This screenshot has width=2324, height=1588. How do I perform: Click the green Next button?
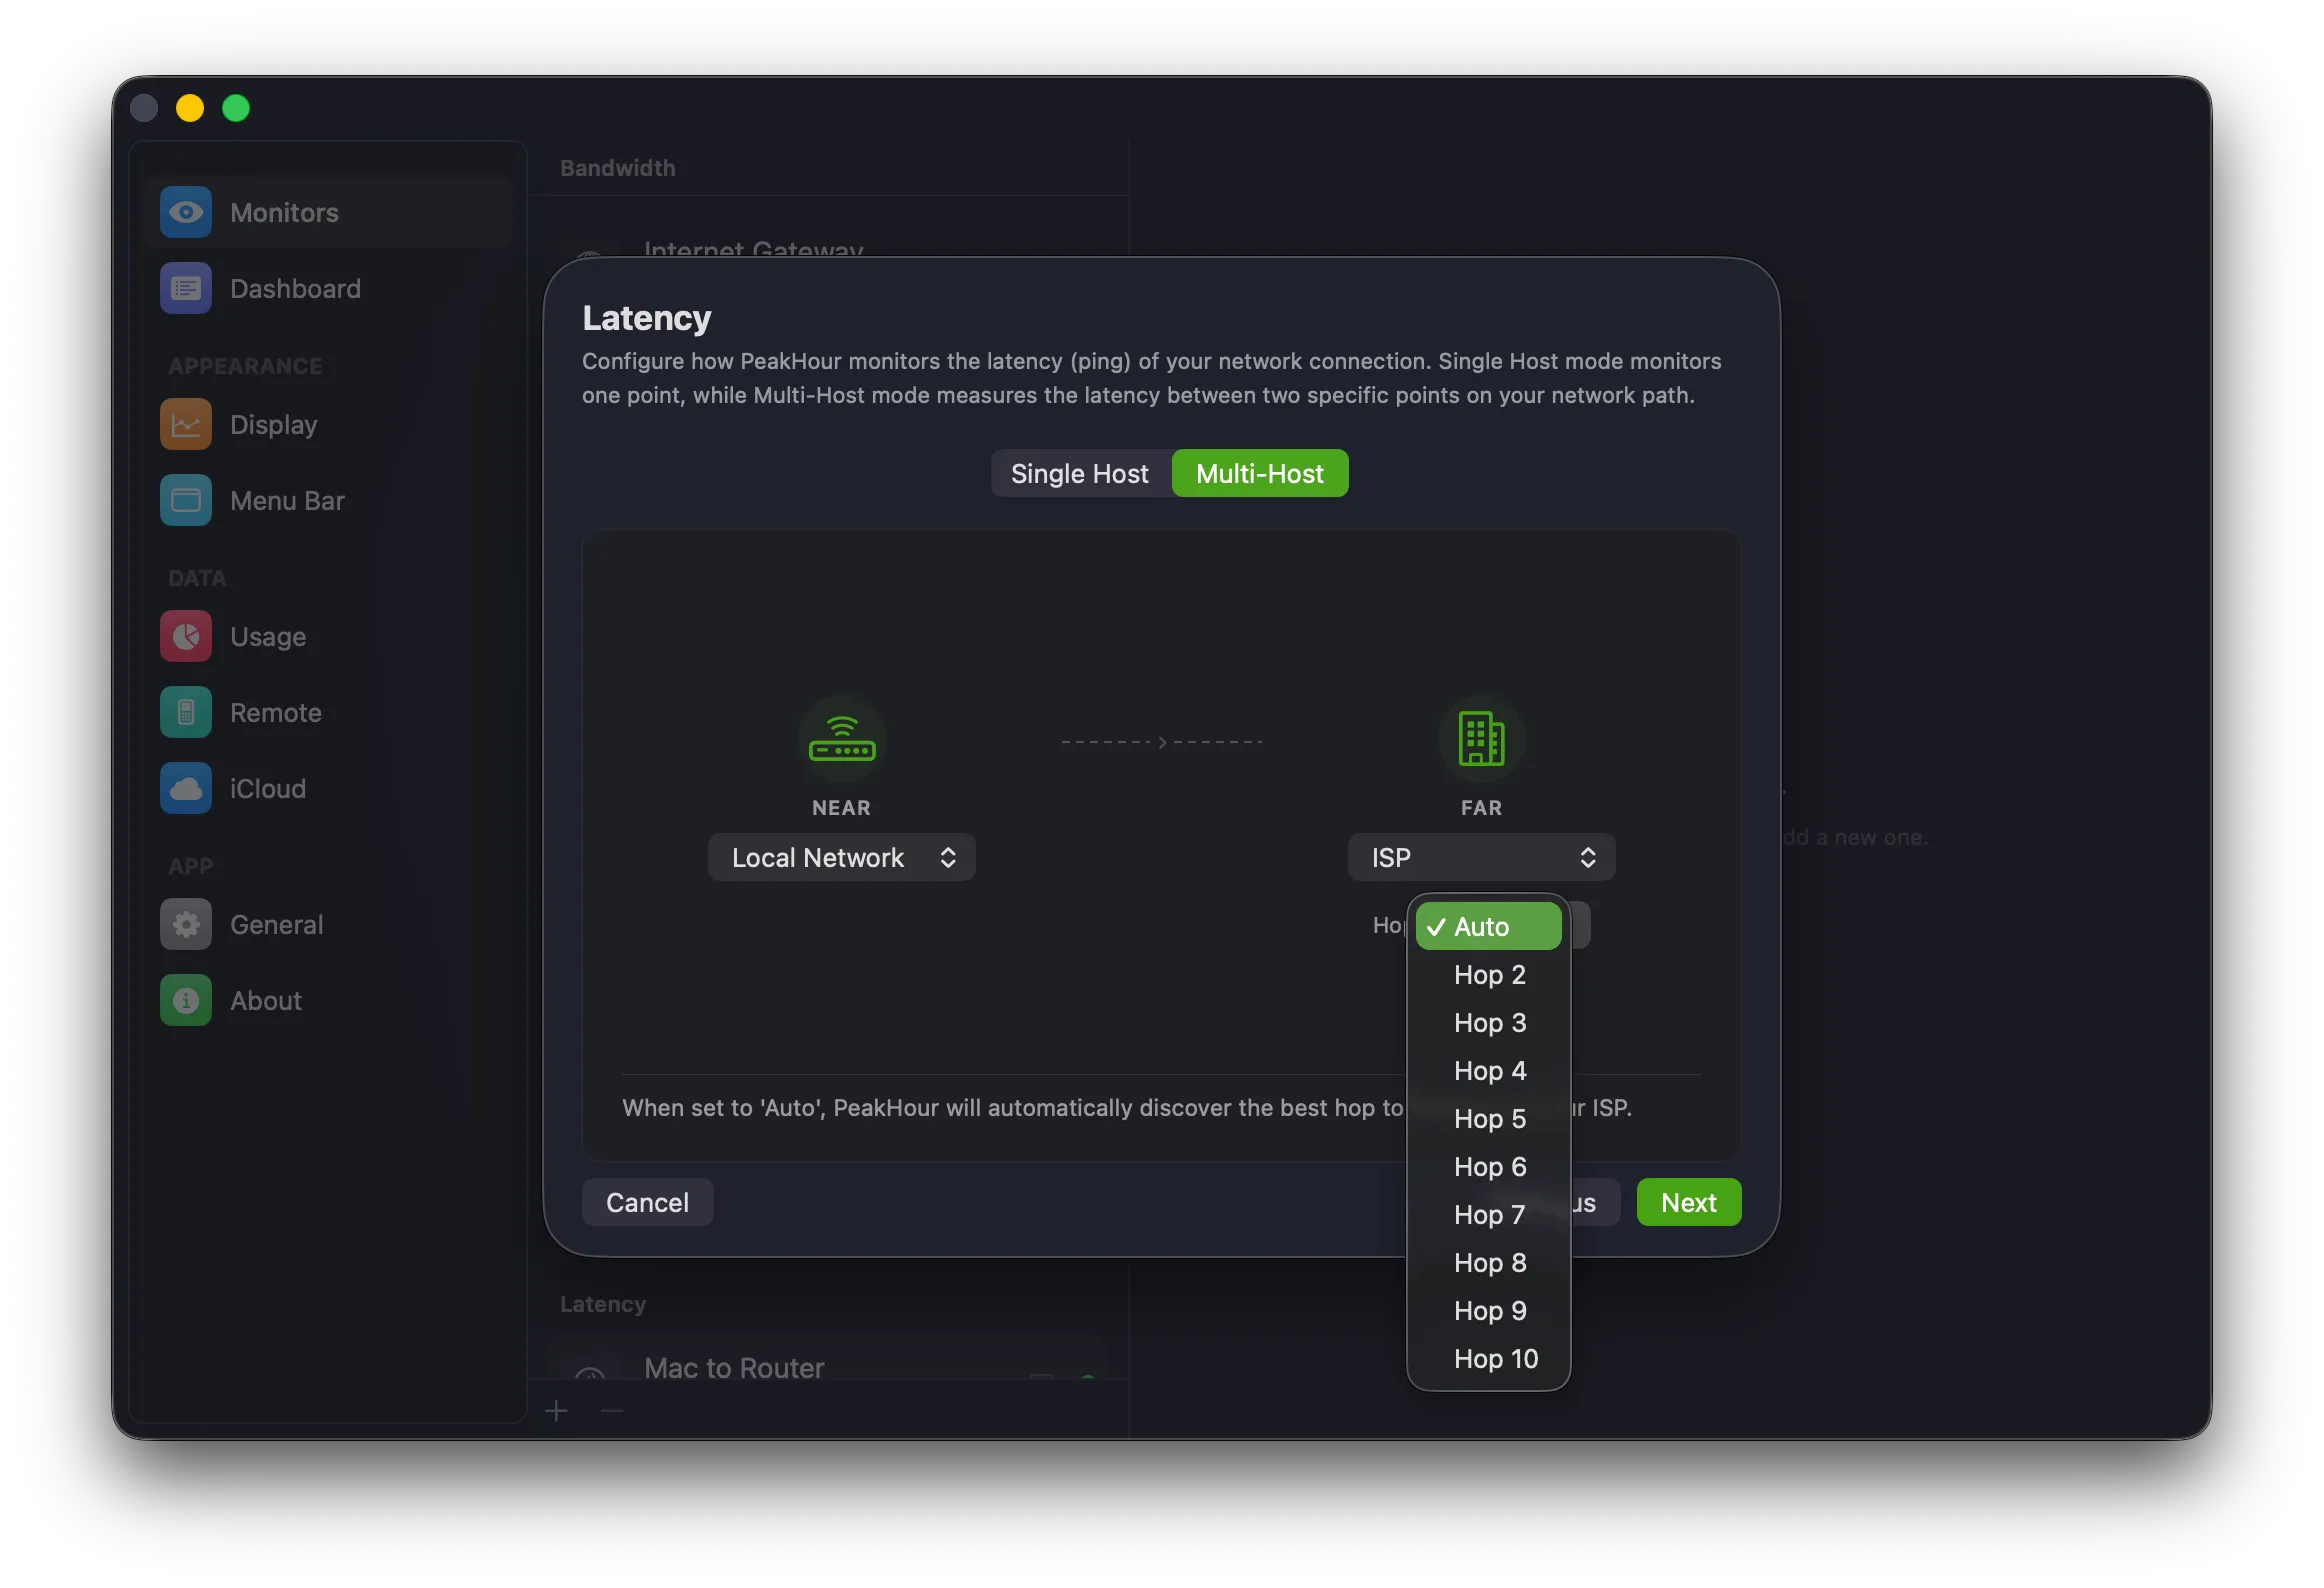[1688, 1202]
